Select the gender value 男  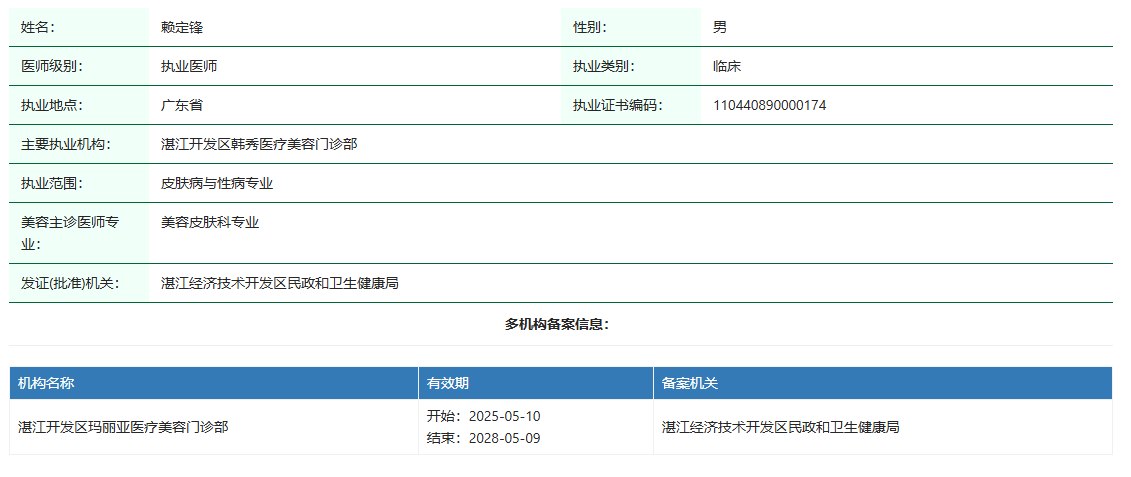[x=720, y=27]
